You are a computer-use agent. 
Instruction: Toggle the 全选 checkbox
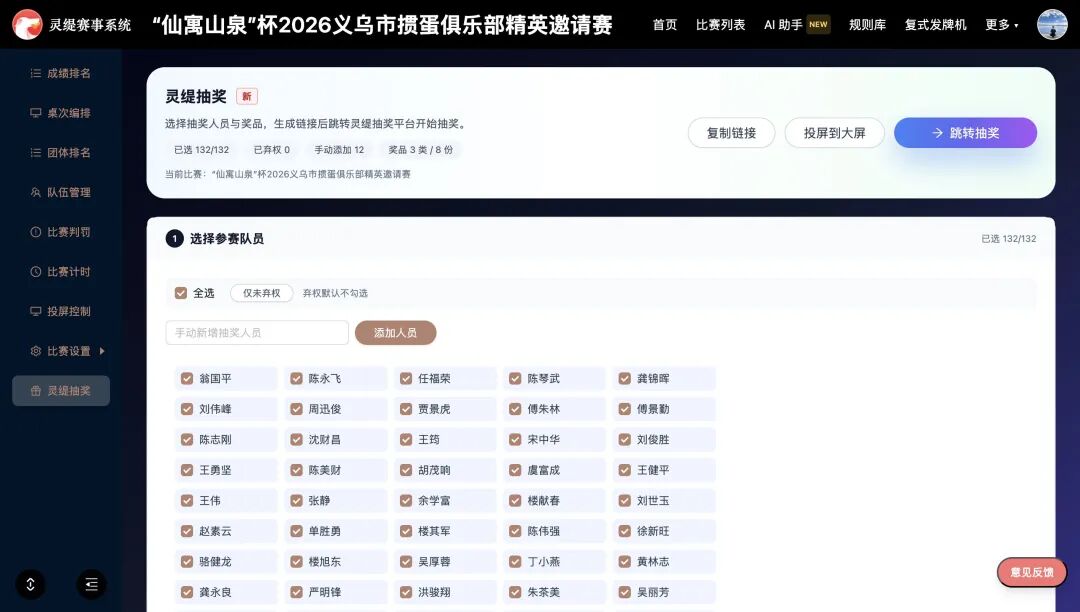(x=181, y=293)
